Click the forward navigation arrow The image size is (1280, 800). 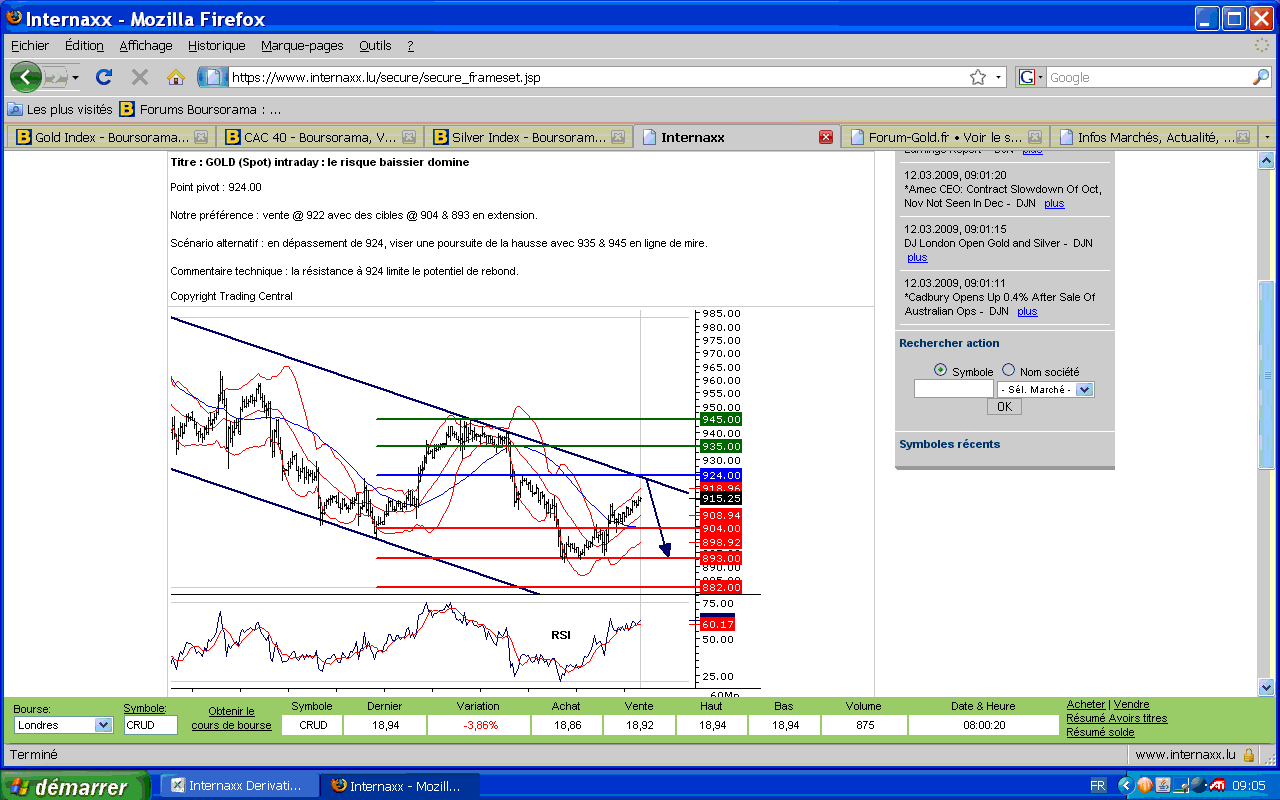click(56, 77)
